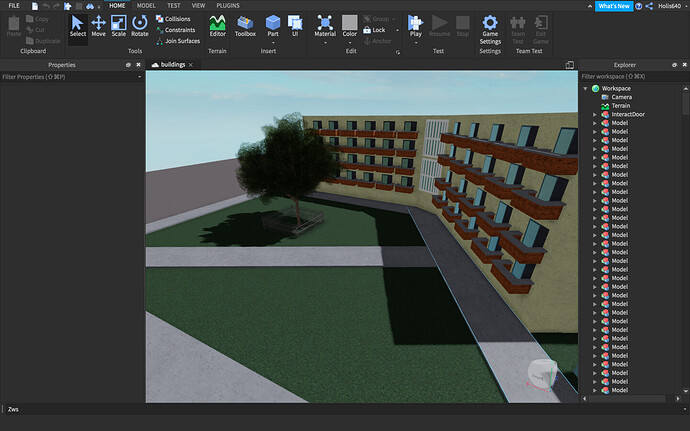Expand the InteractDoor tree item
690x431 pixels.
[x=595, y=114]
